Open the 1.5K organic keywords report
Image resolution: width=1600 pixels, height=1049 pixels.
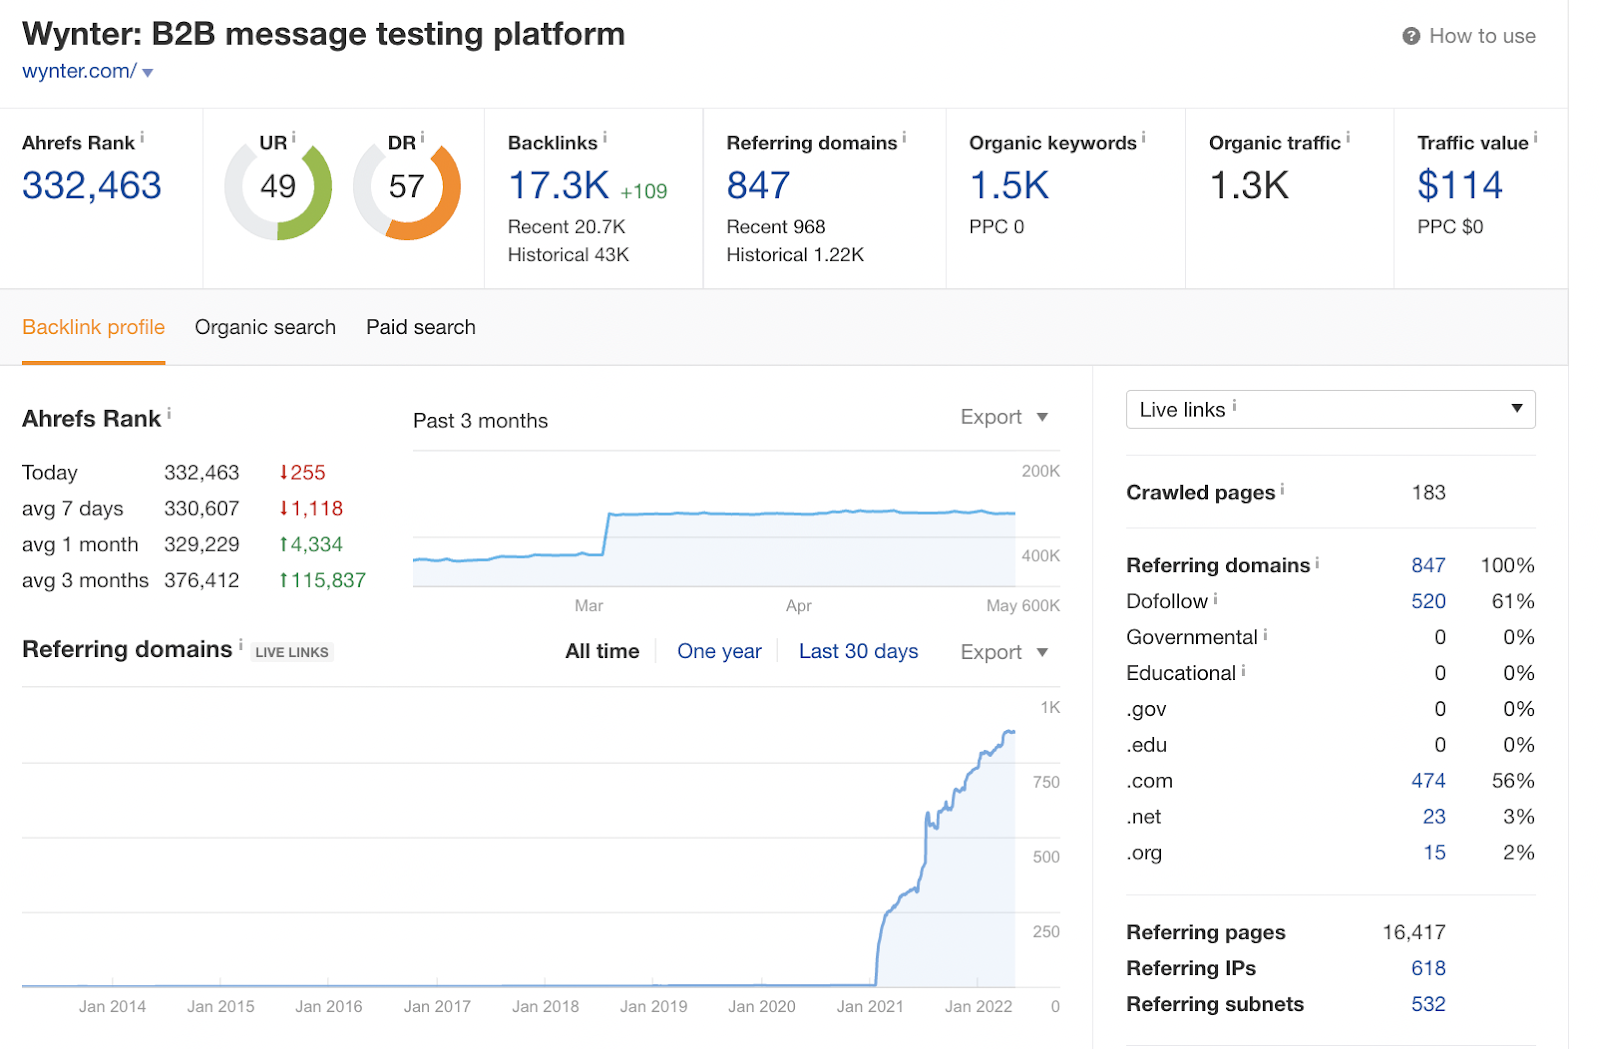click(1009, 186)
